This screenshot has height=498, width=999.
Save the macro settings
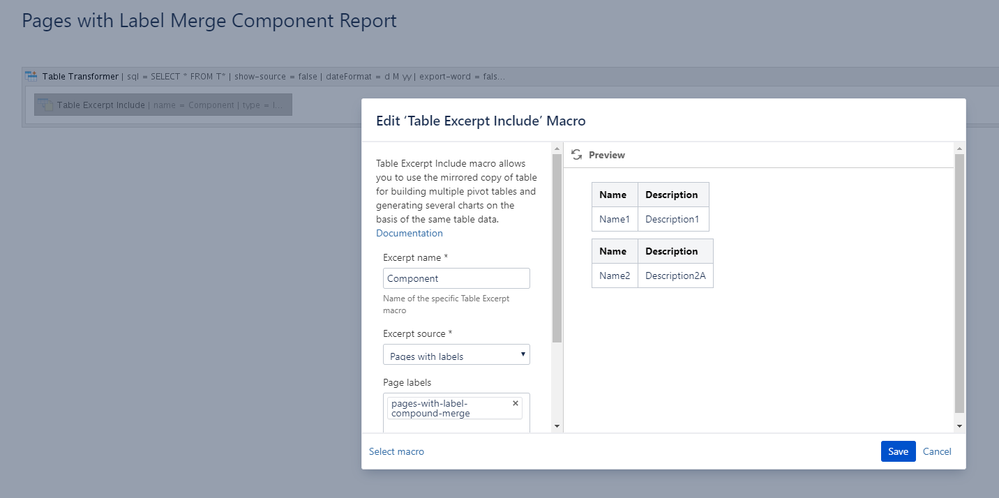point(898,452)
